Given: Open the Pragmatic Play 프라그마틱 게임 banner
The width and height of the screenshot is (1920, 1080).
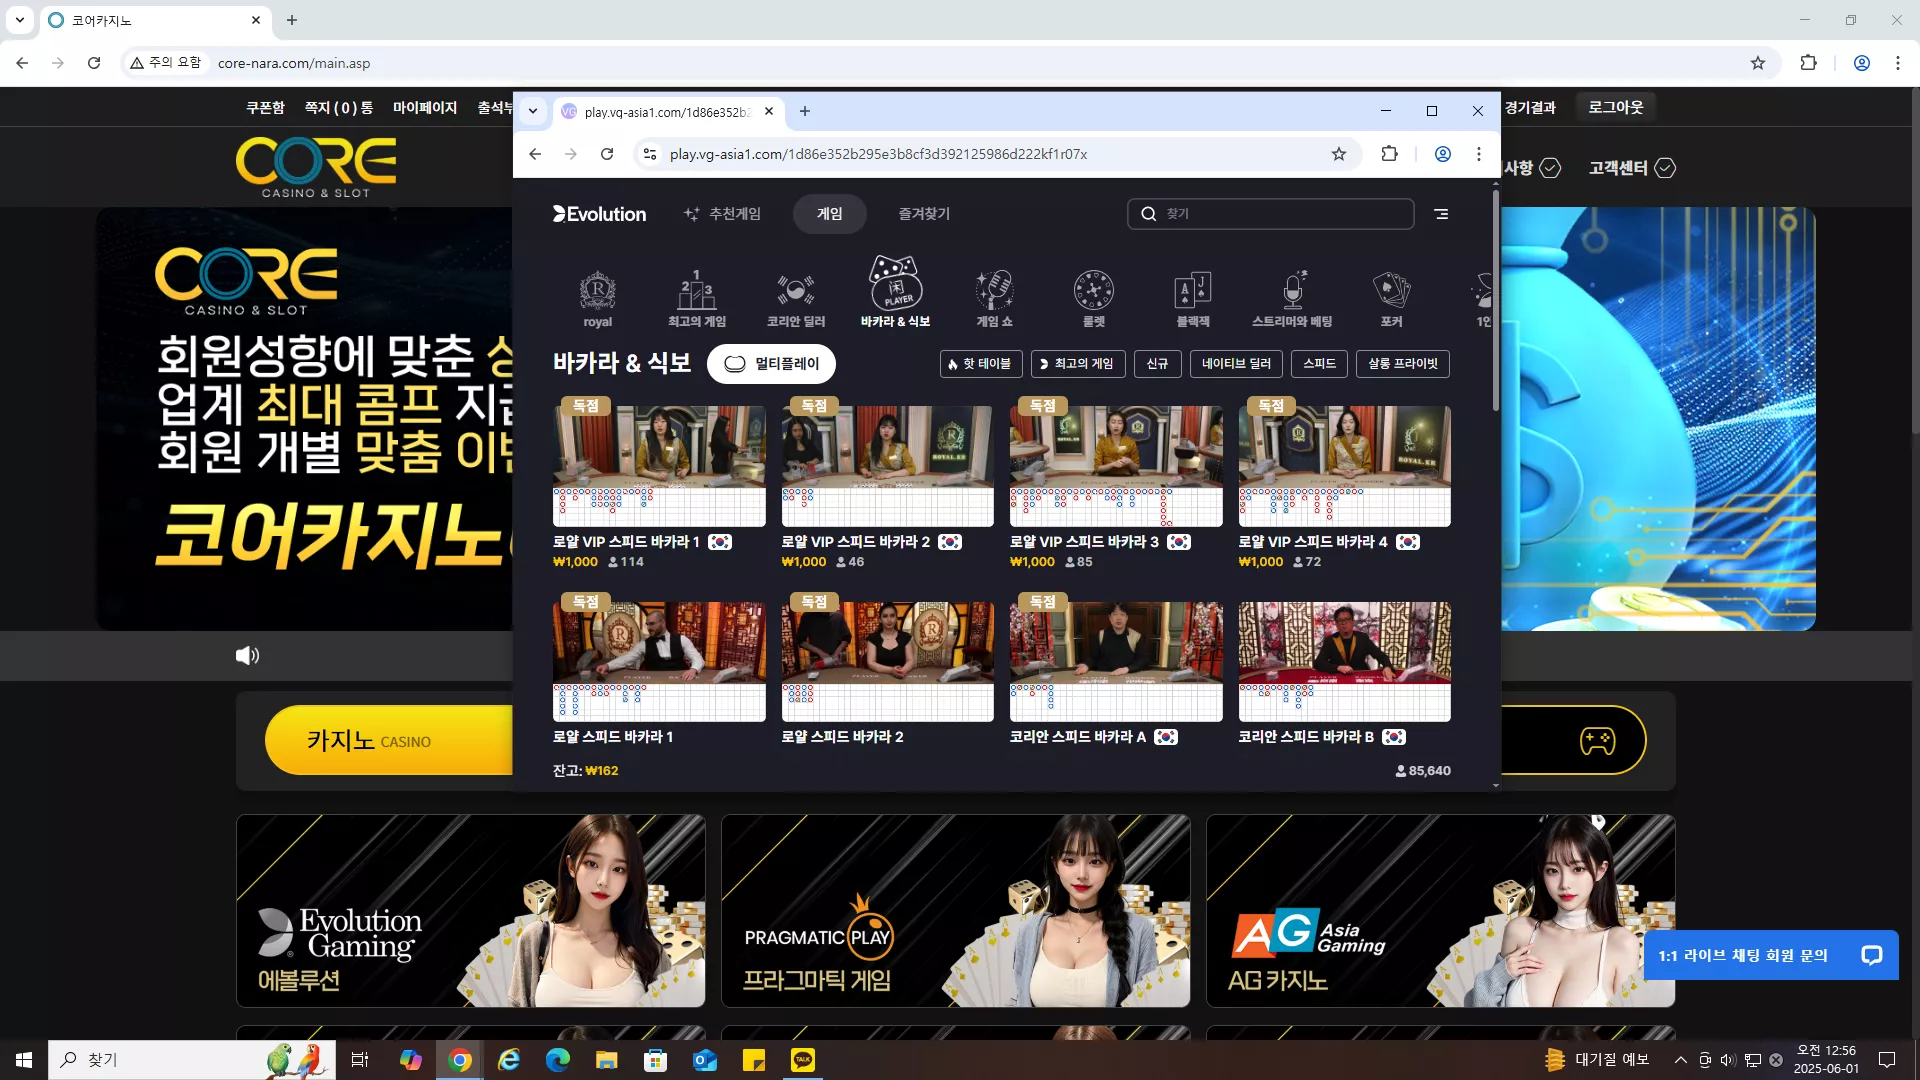Looking at the screenshot, I should click(956, 911).
